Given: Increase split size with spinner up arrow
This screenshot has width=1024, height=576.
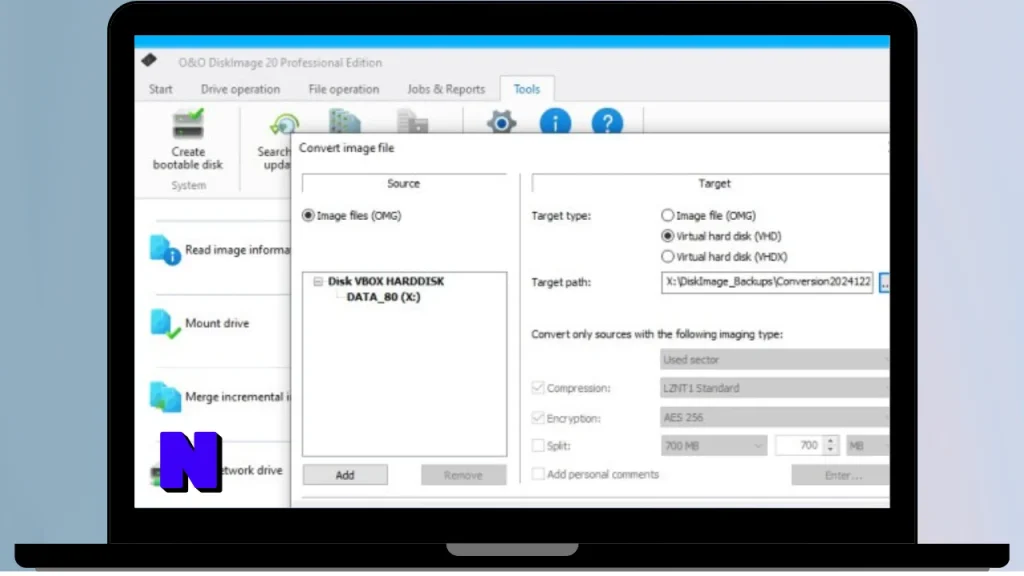Looking at the screenshot, I should [830, 441].
